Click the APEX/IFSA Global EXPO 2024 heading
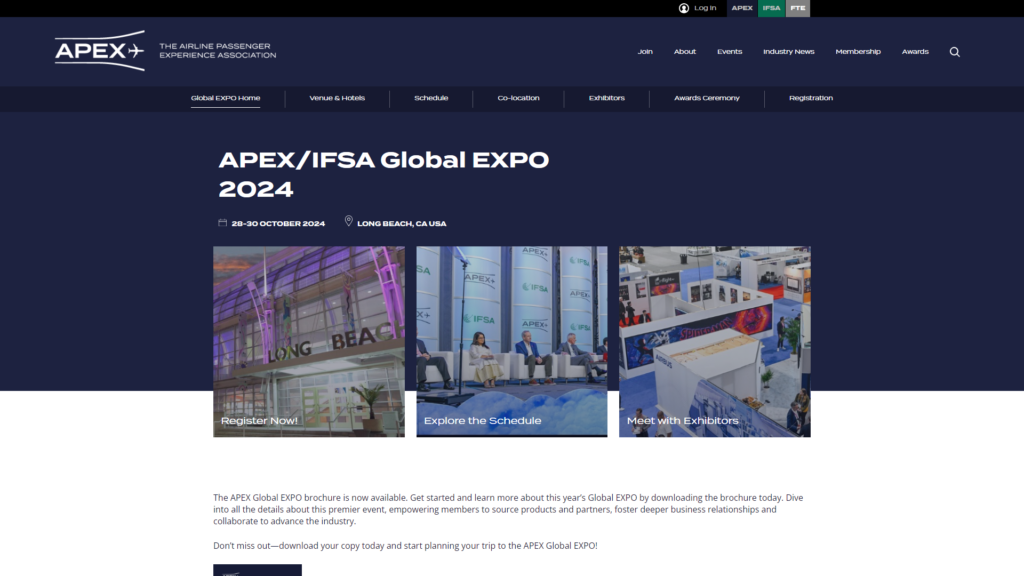The height and width of the screenshot is (576, 1024). pyautogui.click(x=384, y=174)
